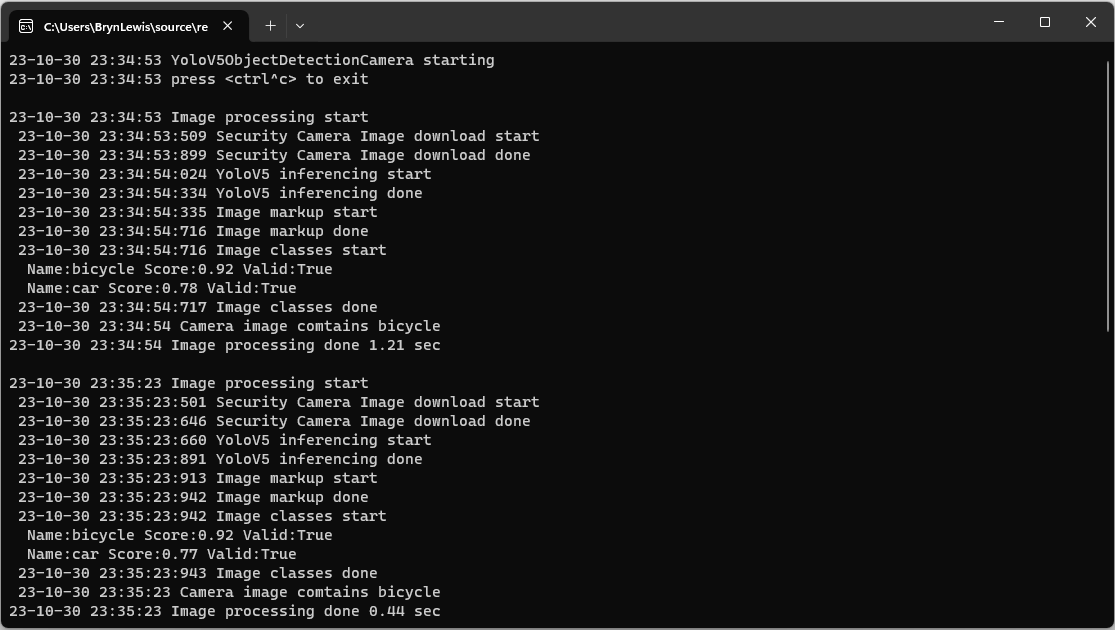1115x630 pixels.
Task: Click the Image processing done 1.21 sec line
Action: [225, 345]
